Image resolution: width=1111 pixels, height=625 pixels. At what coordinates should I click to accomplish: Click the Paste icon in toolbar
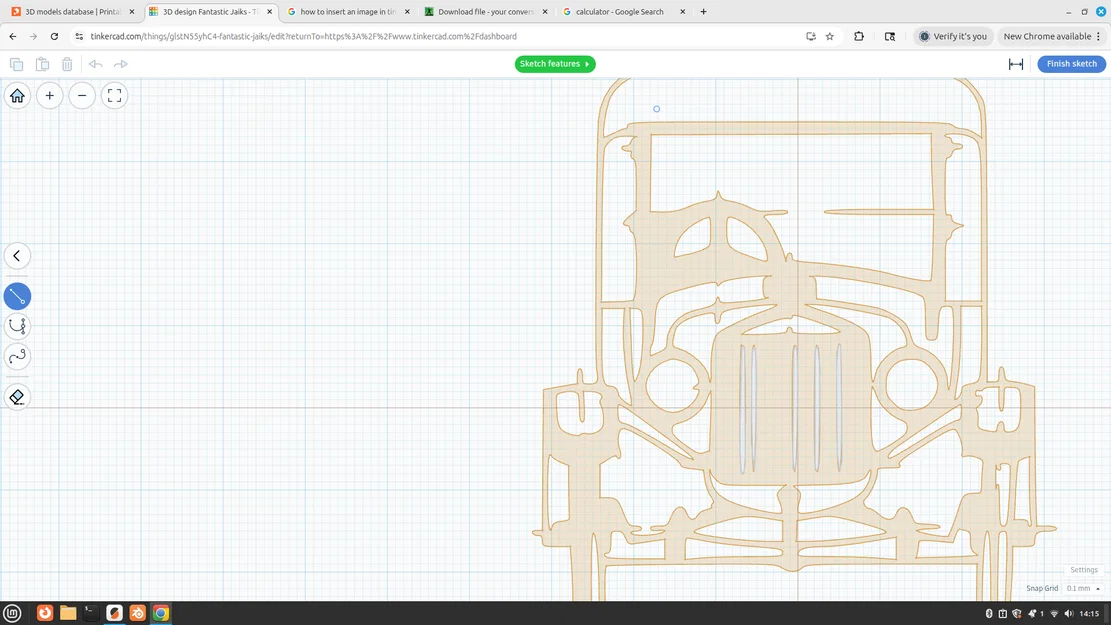[43, 64]
